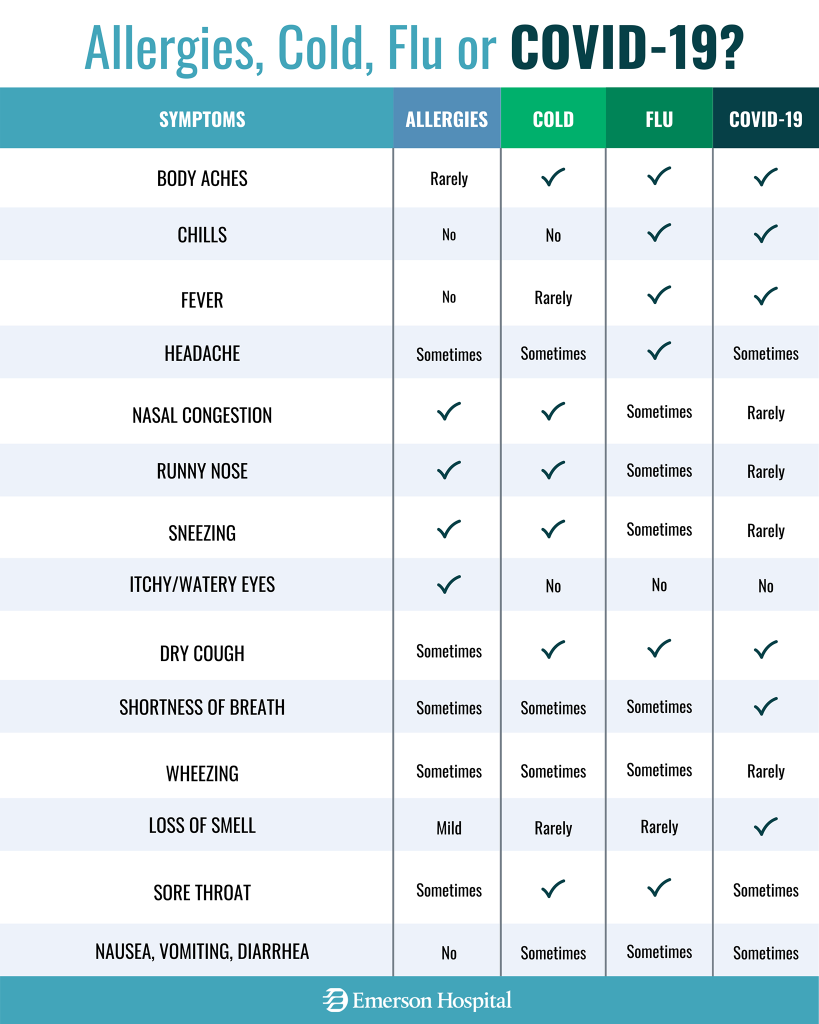Screen dimensions: 819x1024
Task: Click the Body Aches checkmark under Cold
Action: (553, 177)
